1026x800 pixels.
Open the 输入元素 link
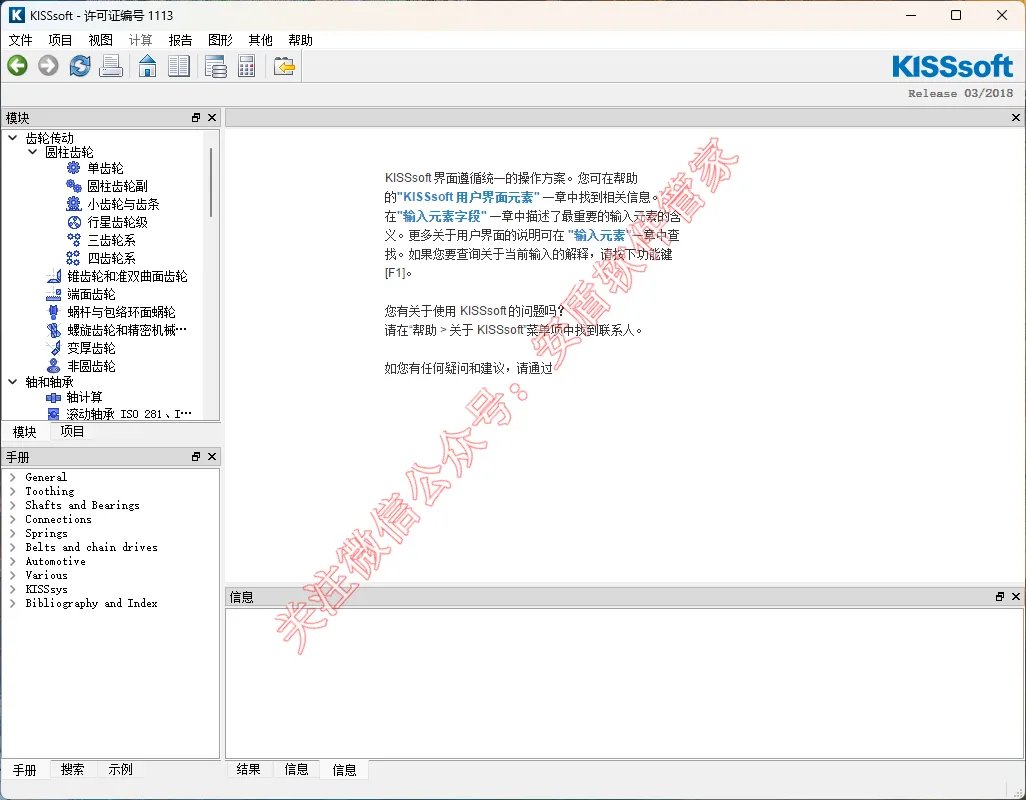click(x=599, y=235)
